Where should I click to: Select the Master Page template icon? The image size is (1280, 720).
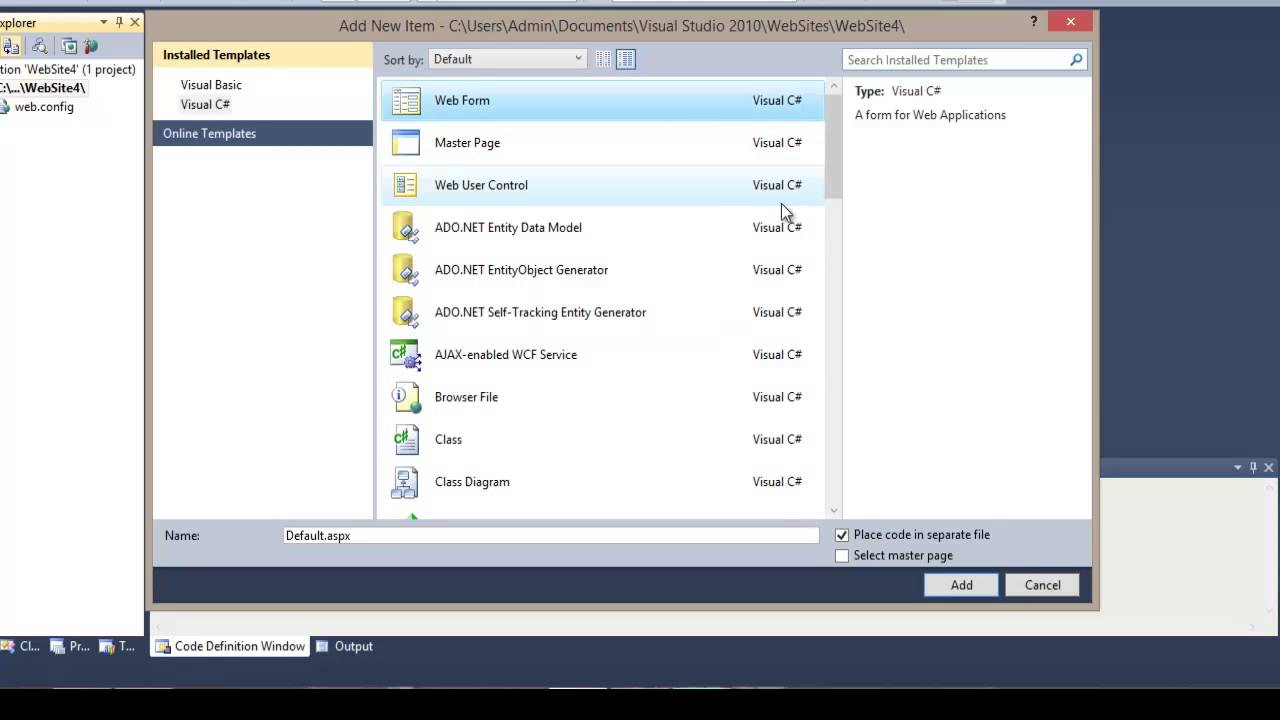tap(406, 143)
